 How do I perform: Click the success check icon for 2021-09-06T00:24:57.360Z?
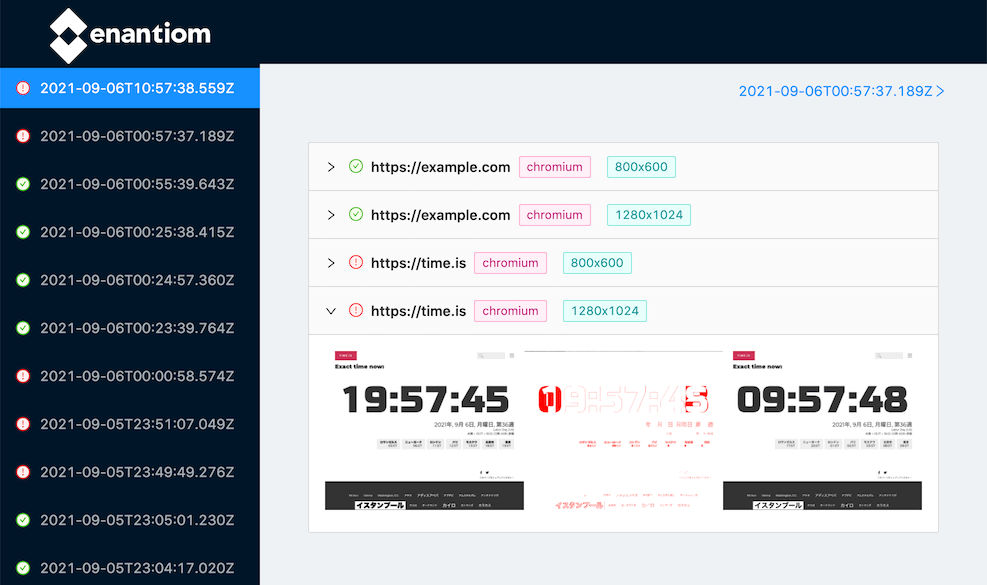23,280
